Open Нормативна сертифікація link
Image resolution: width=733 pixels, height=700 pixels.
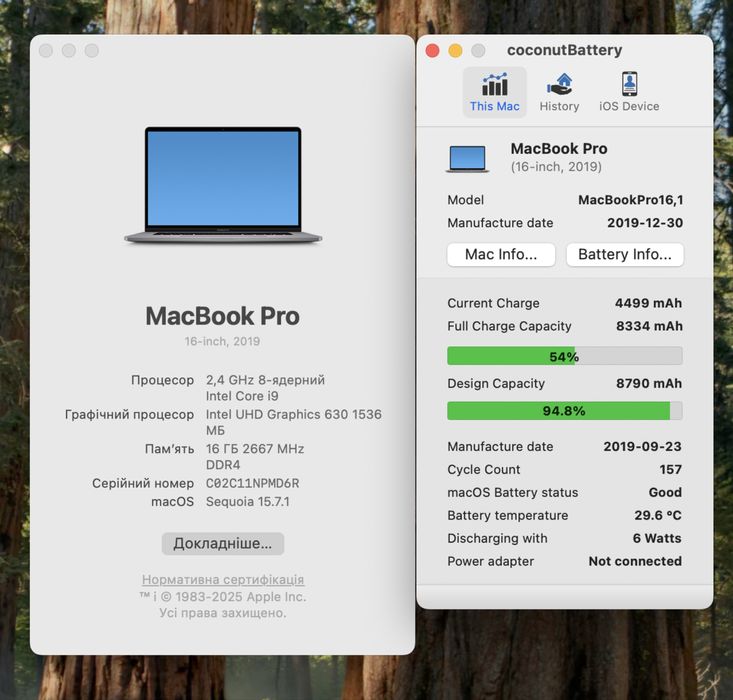pos(223,579)
